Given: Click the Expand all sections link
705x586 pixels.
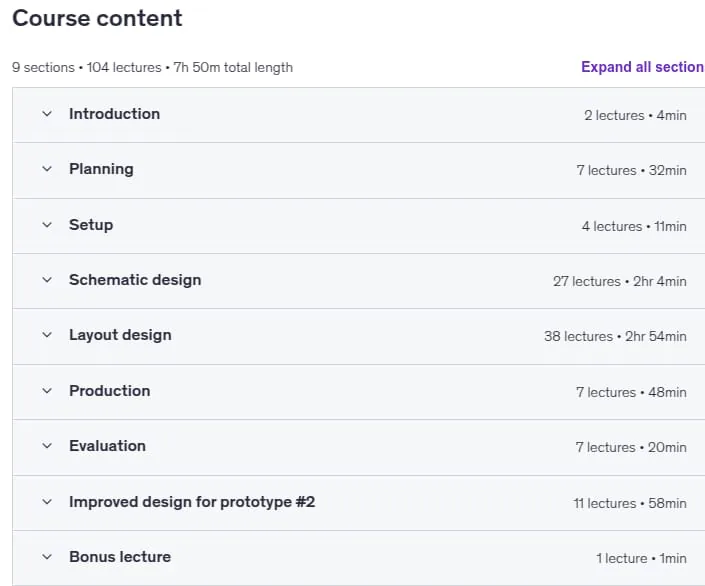Looking at the screenshot, I should click(643, 67).
